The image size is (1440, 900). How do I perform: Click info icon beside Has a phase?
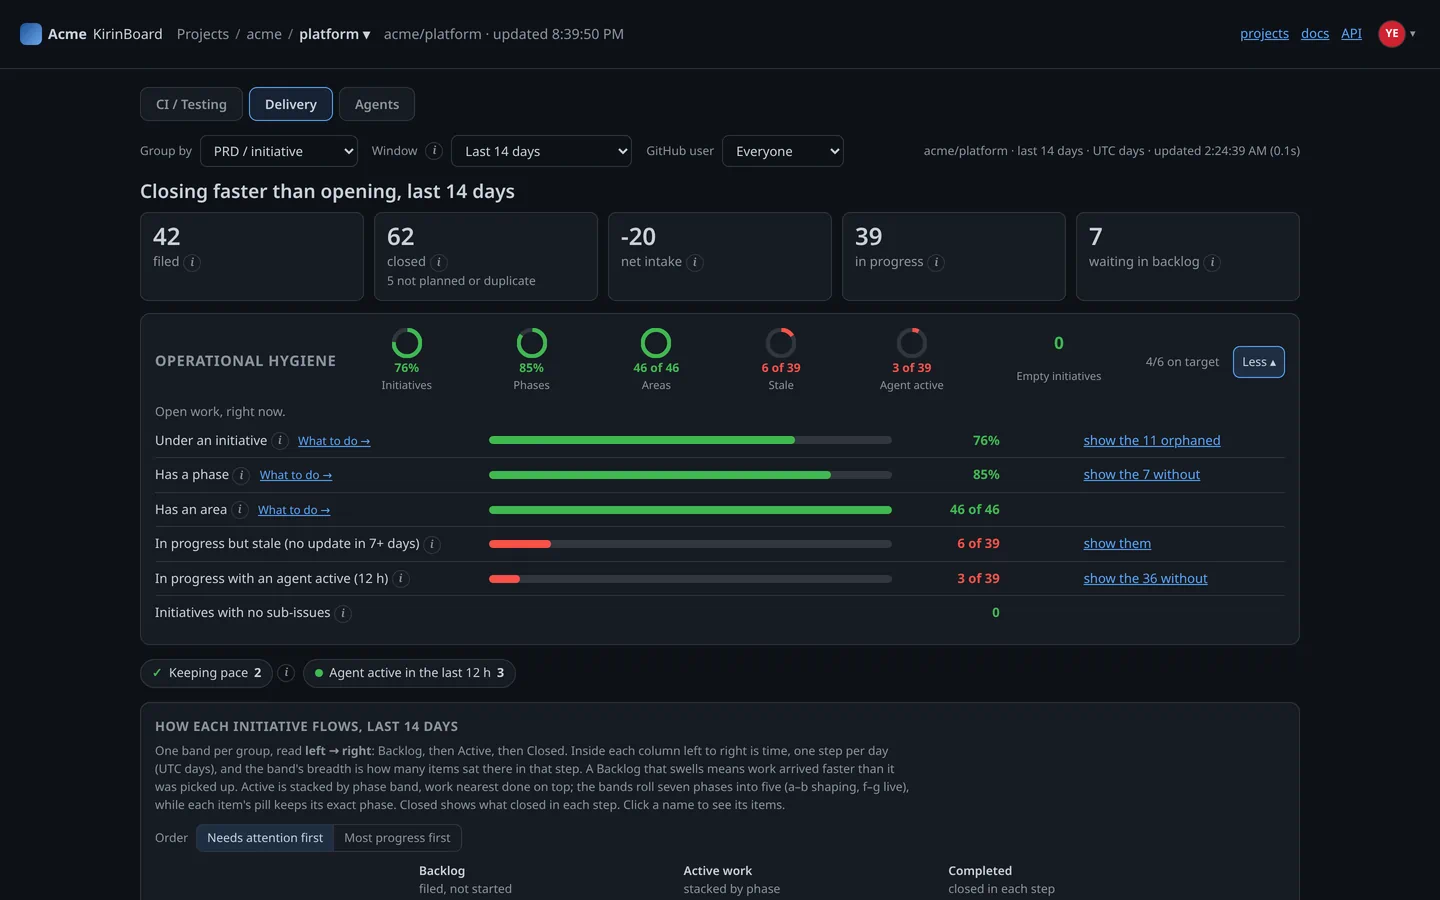[x=242, y=475]
